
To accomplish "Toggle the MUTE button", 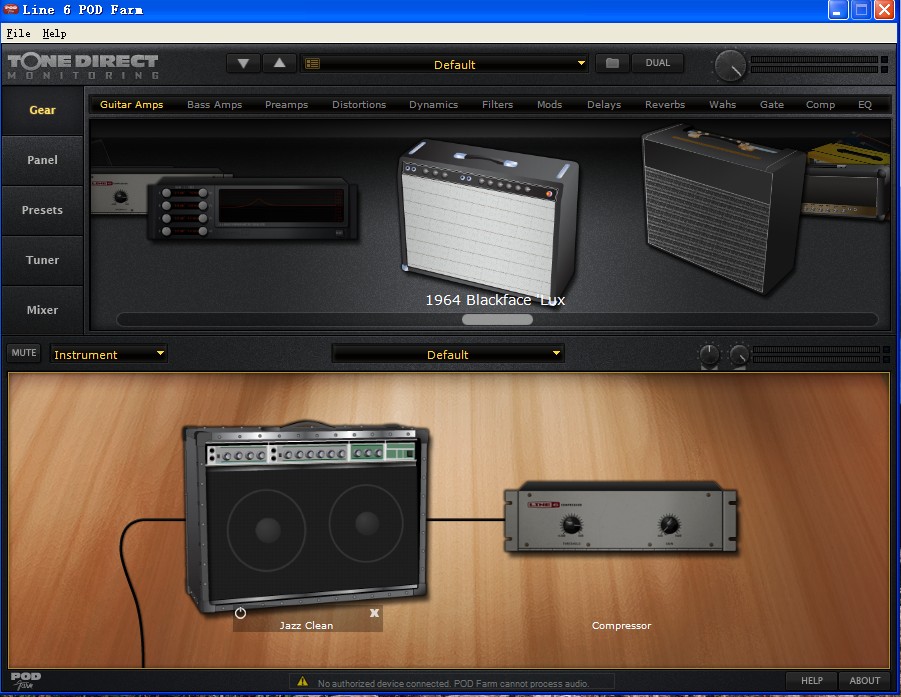I will click(24, 353).
